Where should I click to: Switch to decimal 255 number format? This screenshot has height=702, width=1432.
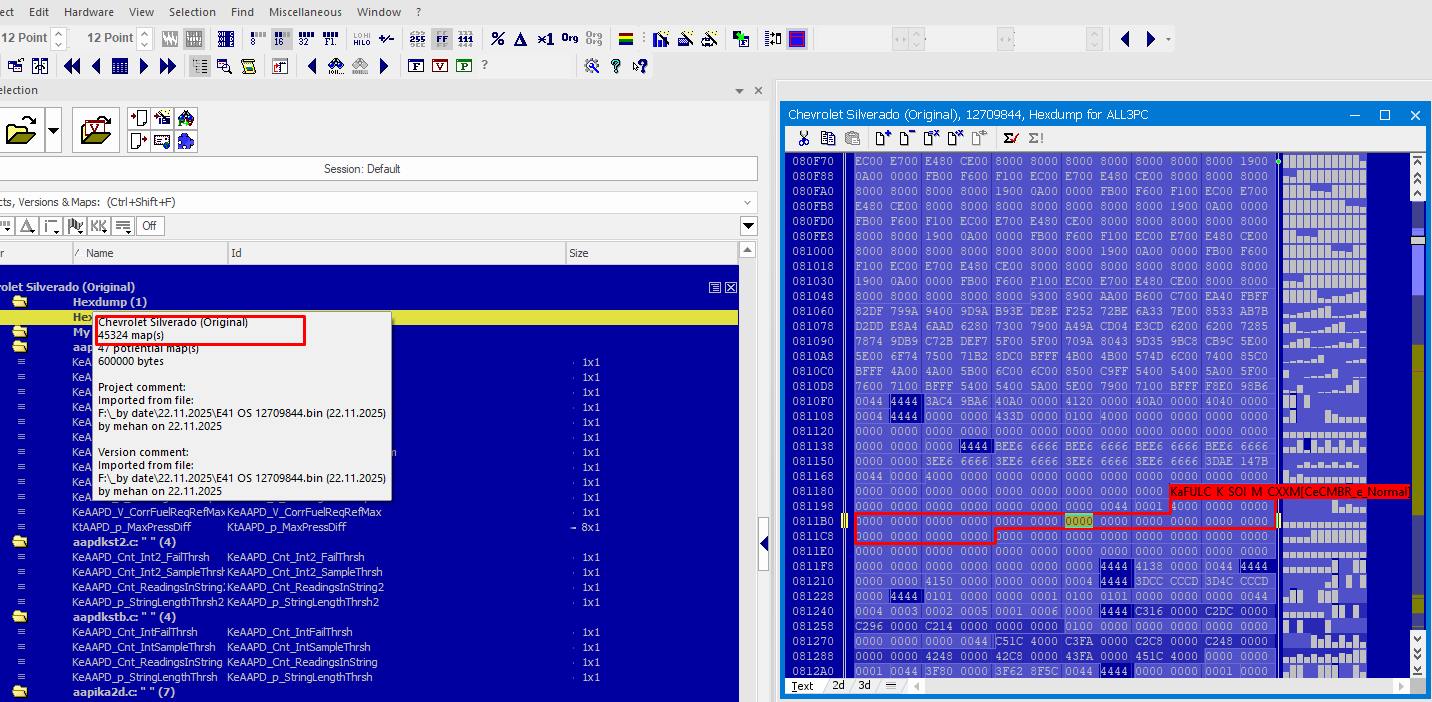(417, 39)
